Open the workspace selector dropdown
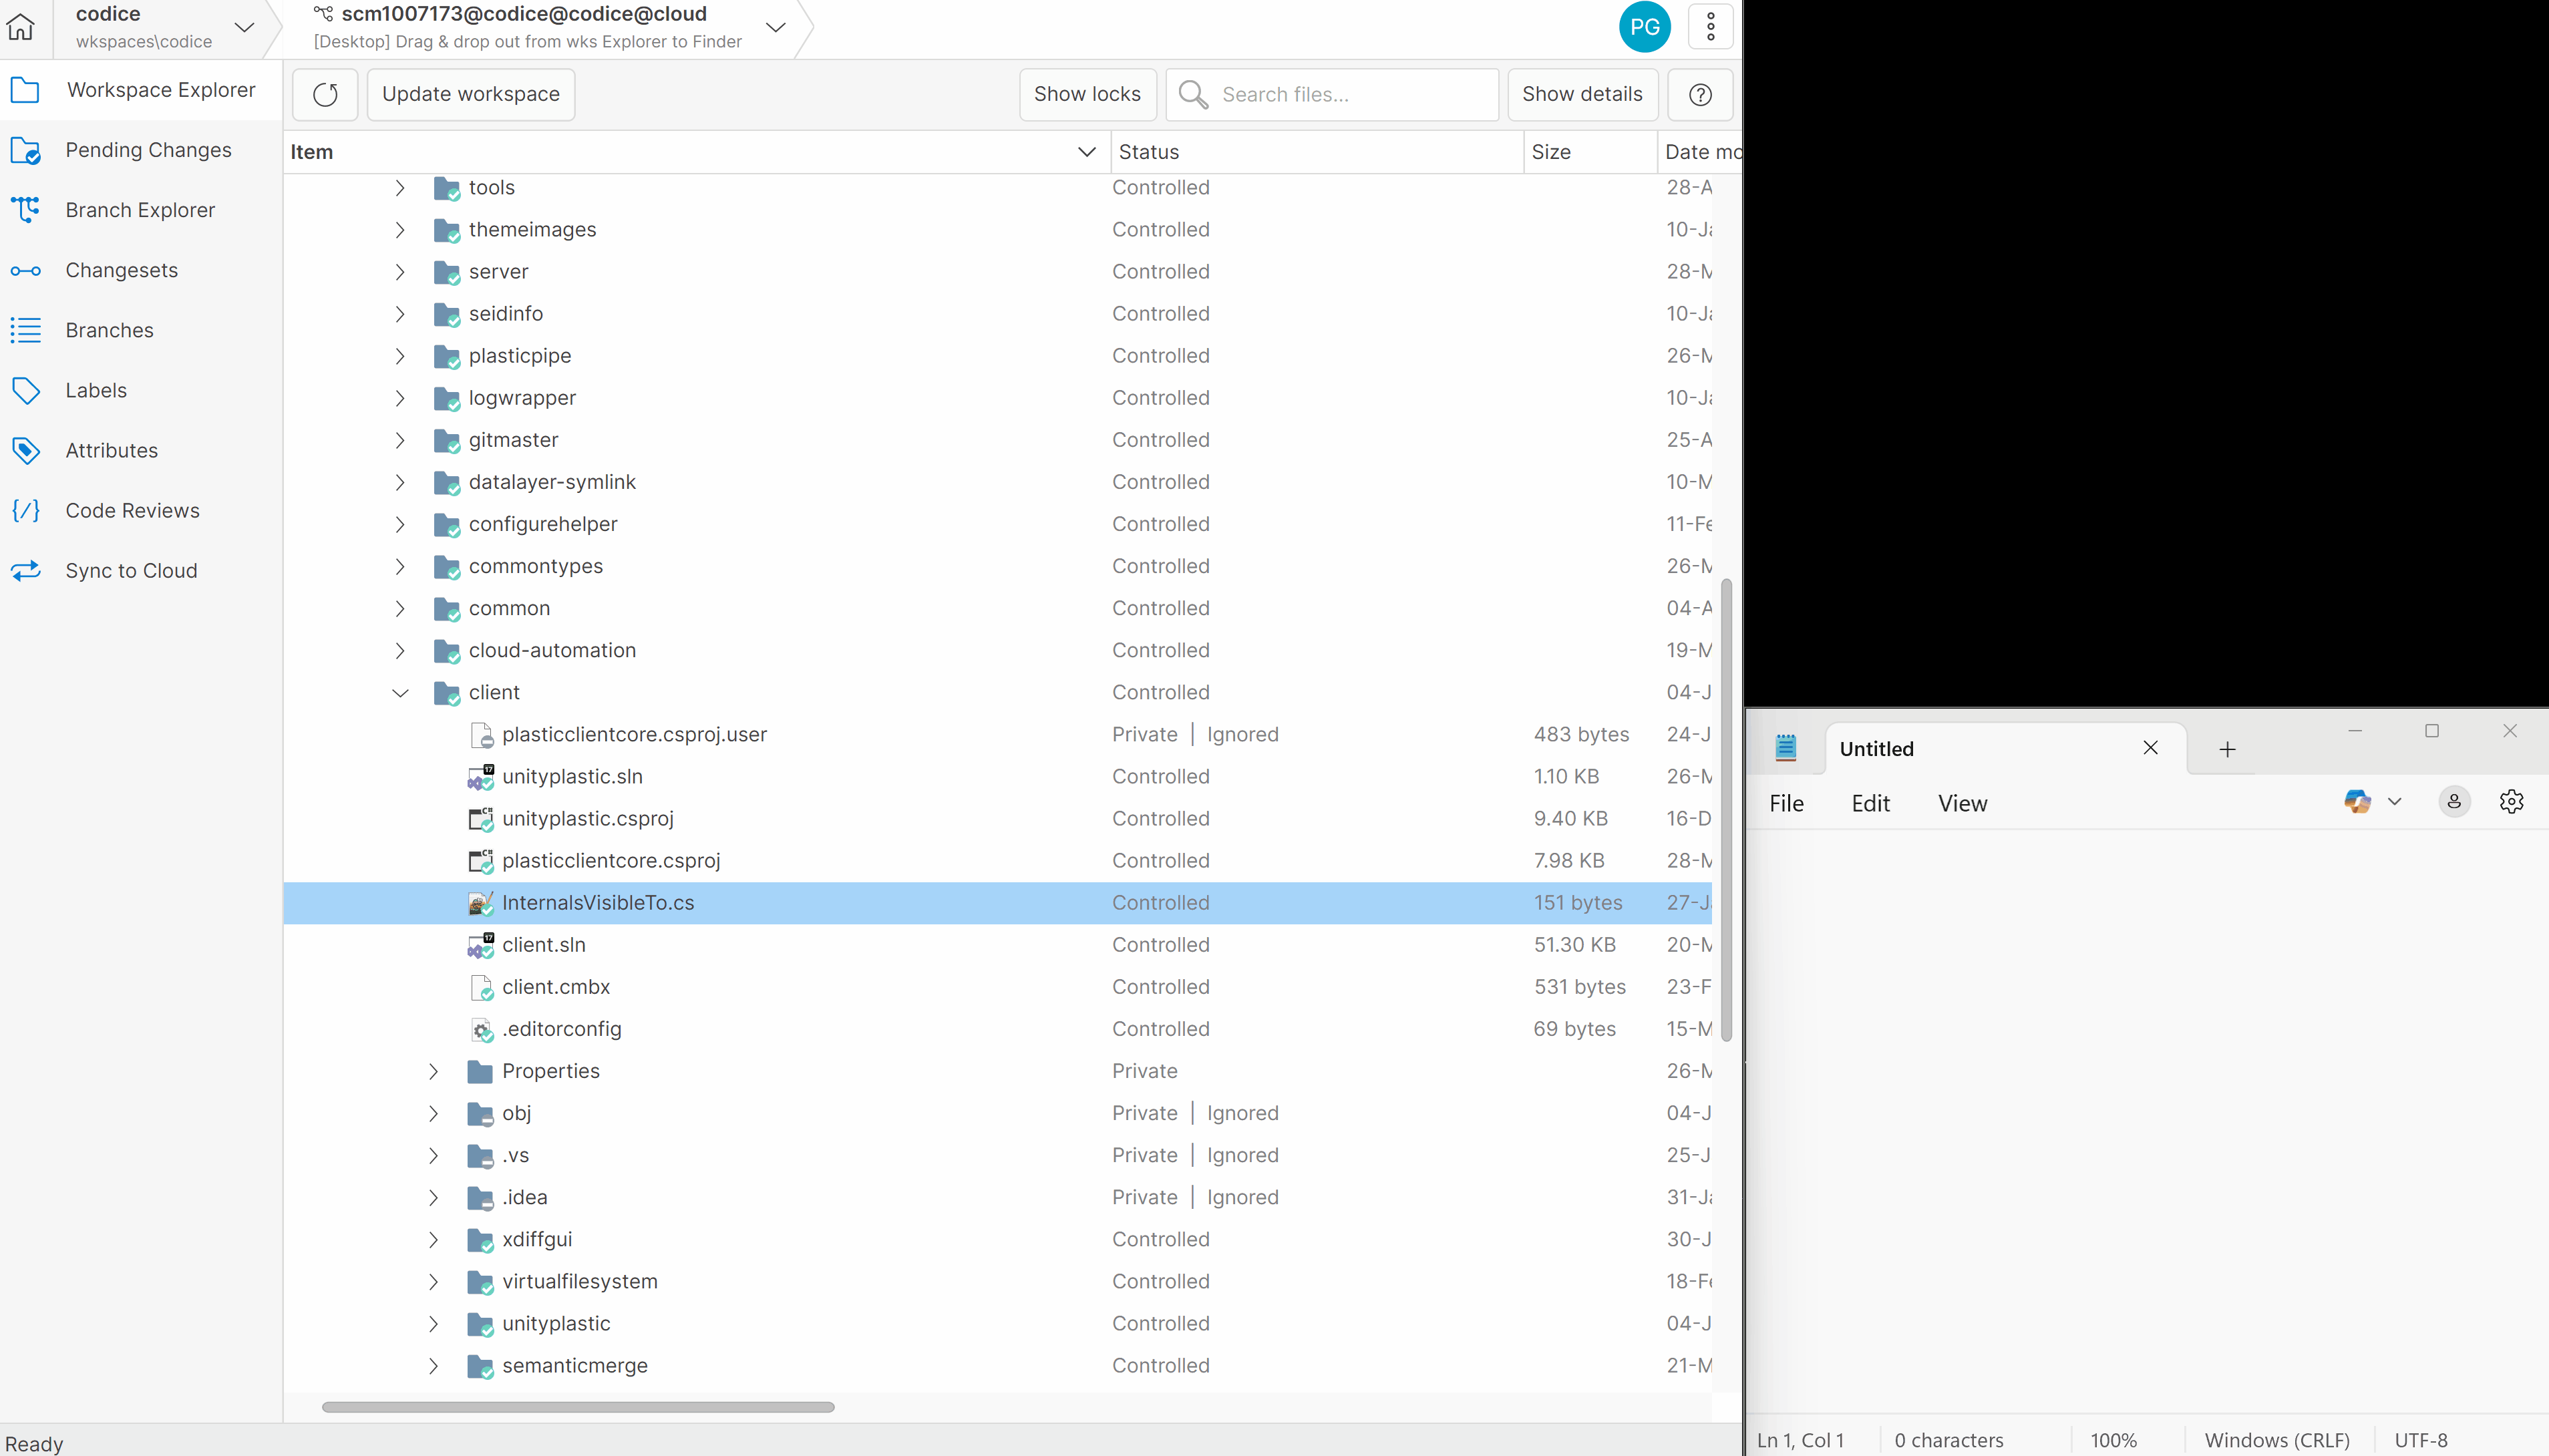Viewport: 2549px width, 1456px height. (x=243, y=28)
